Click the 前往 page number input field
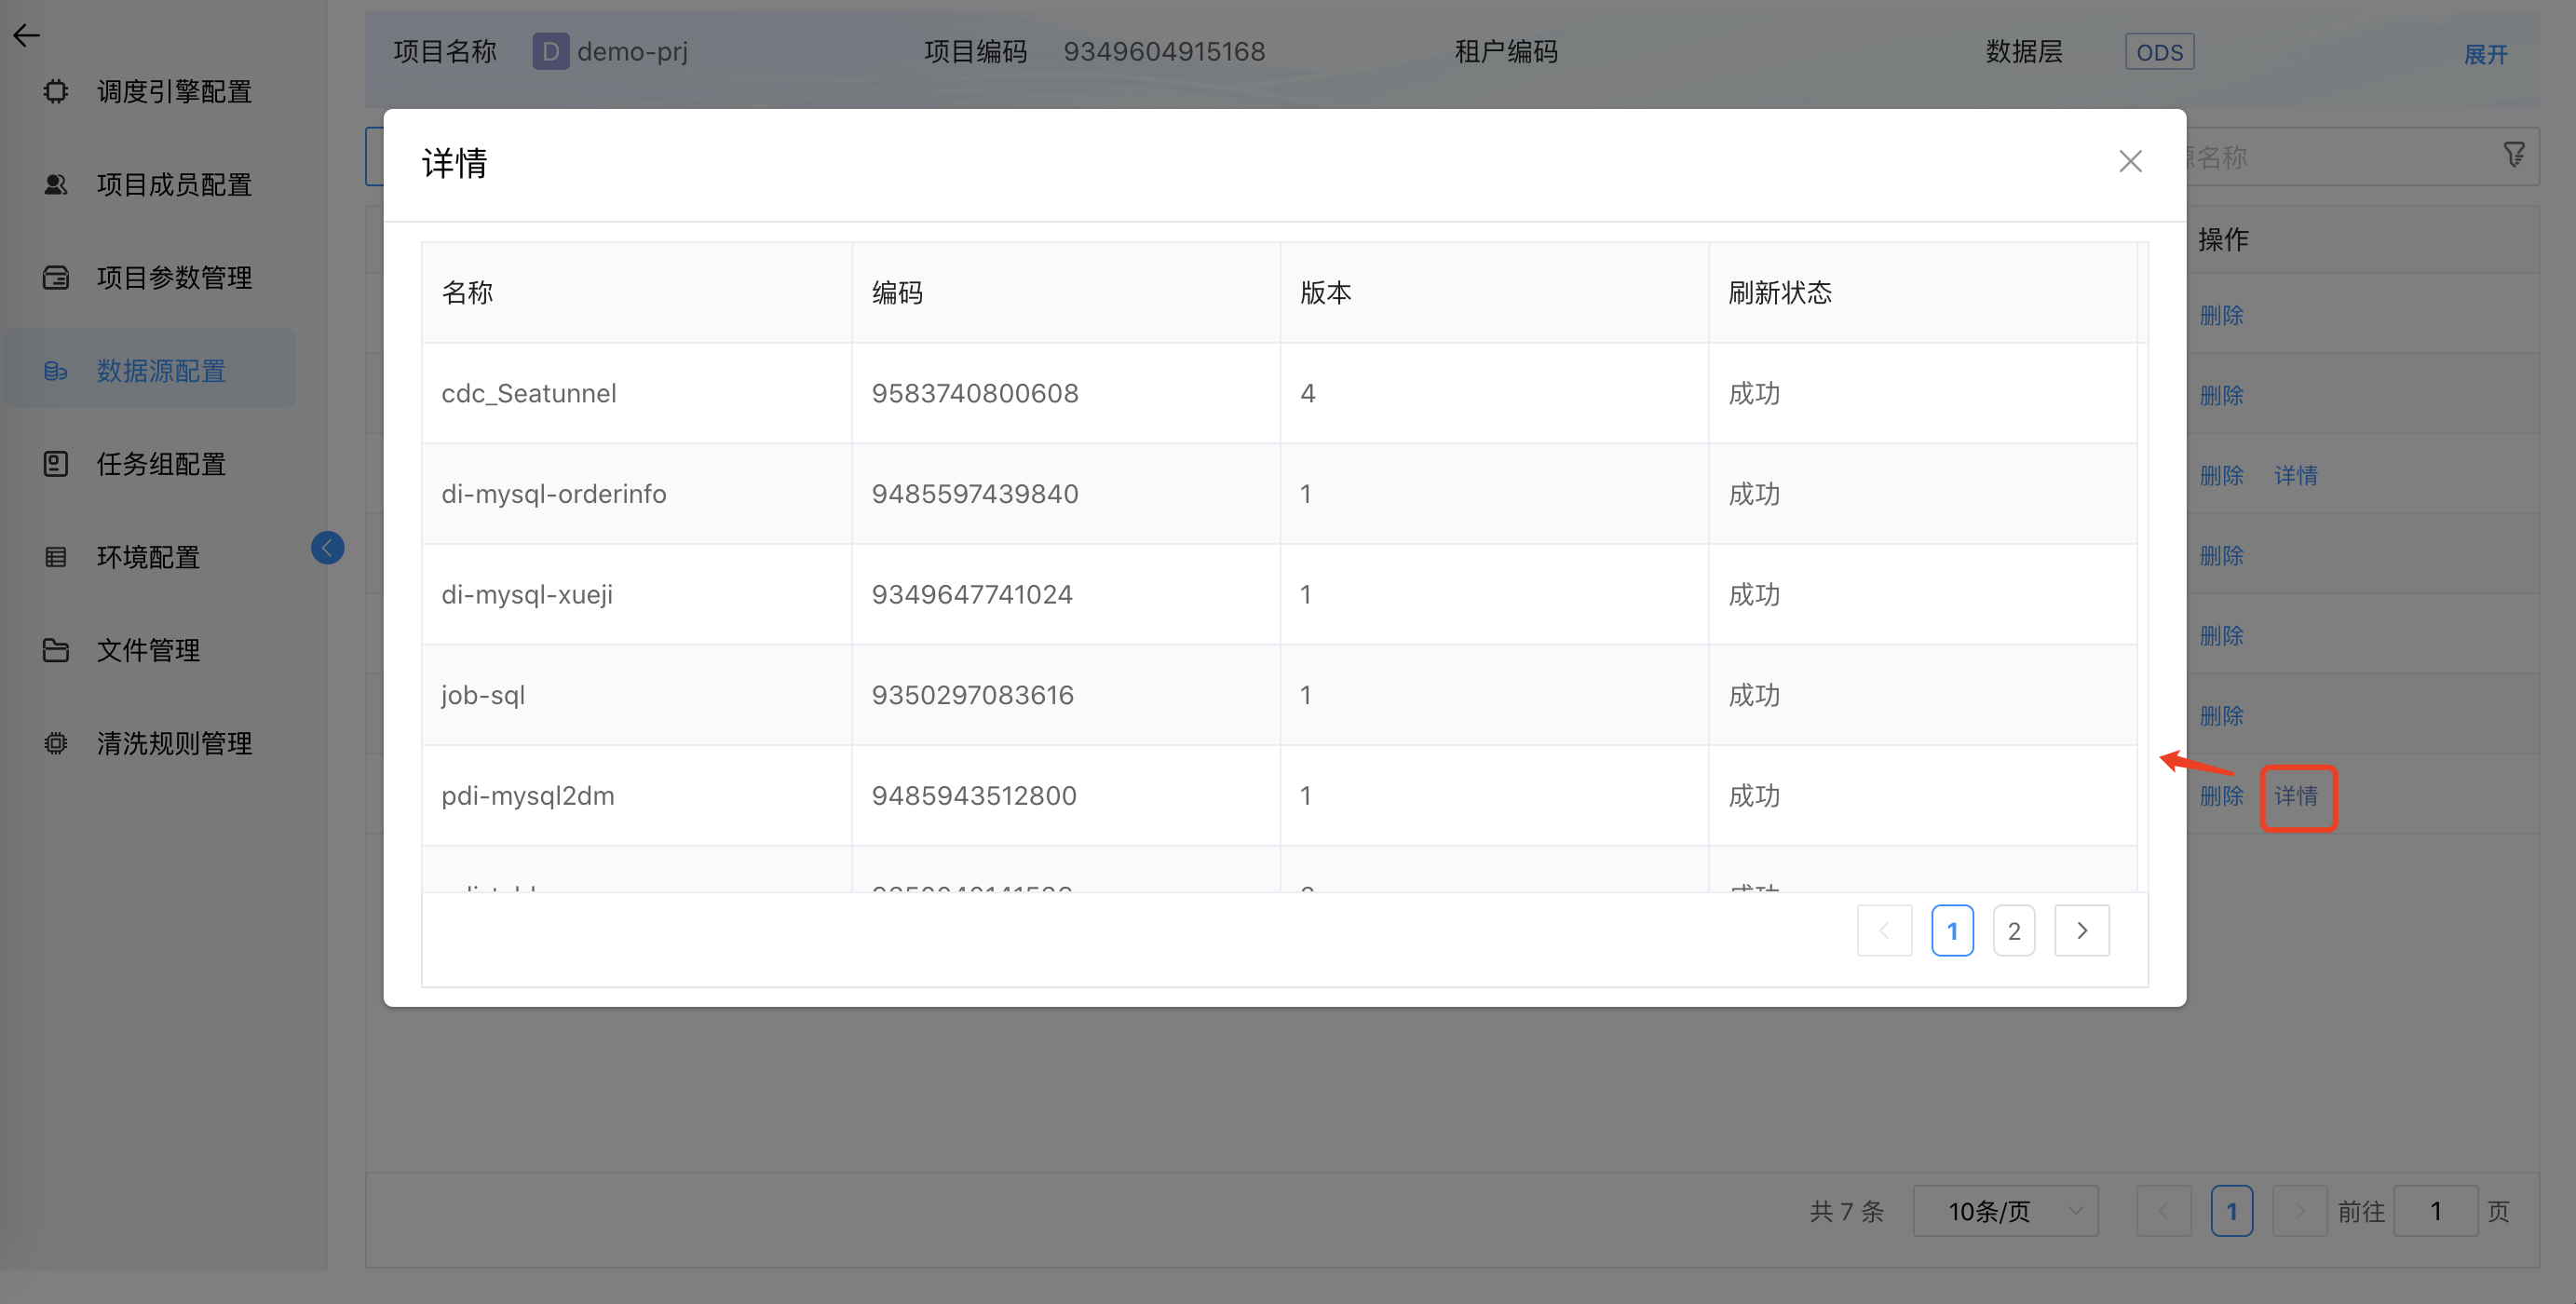 2437,1211
